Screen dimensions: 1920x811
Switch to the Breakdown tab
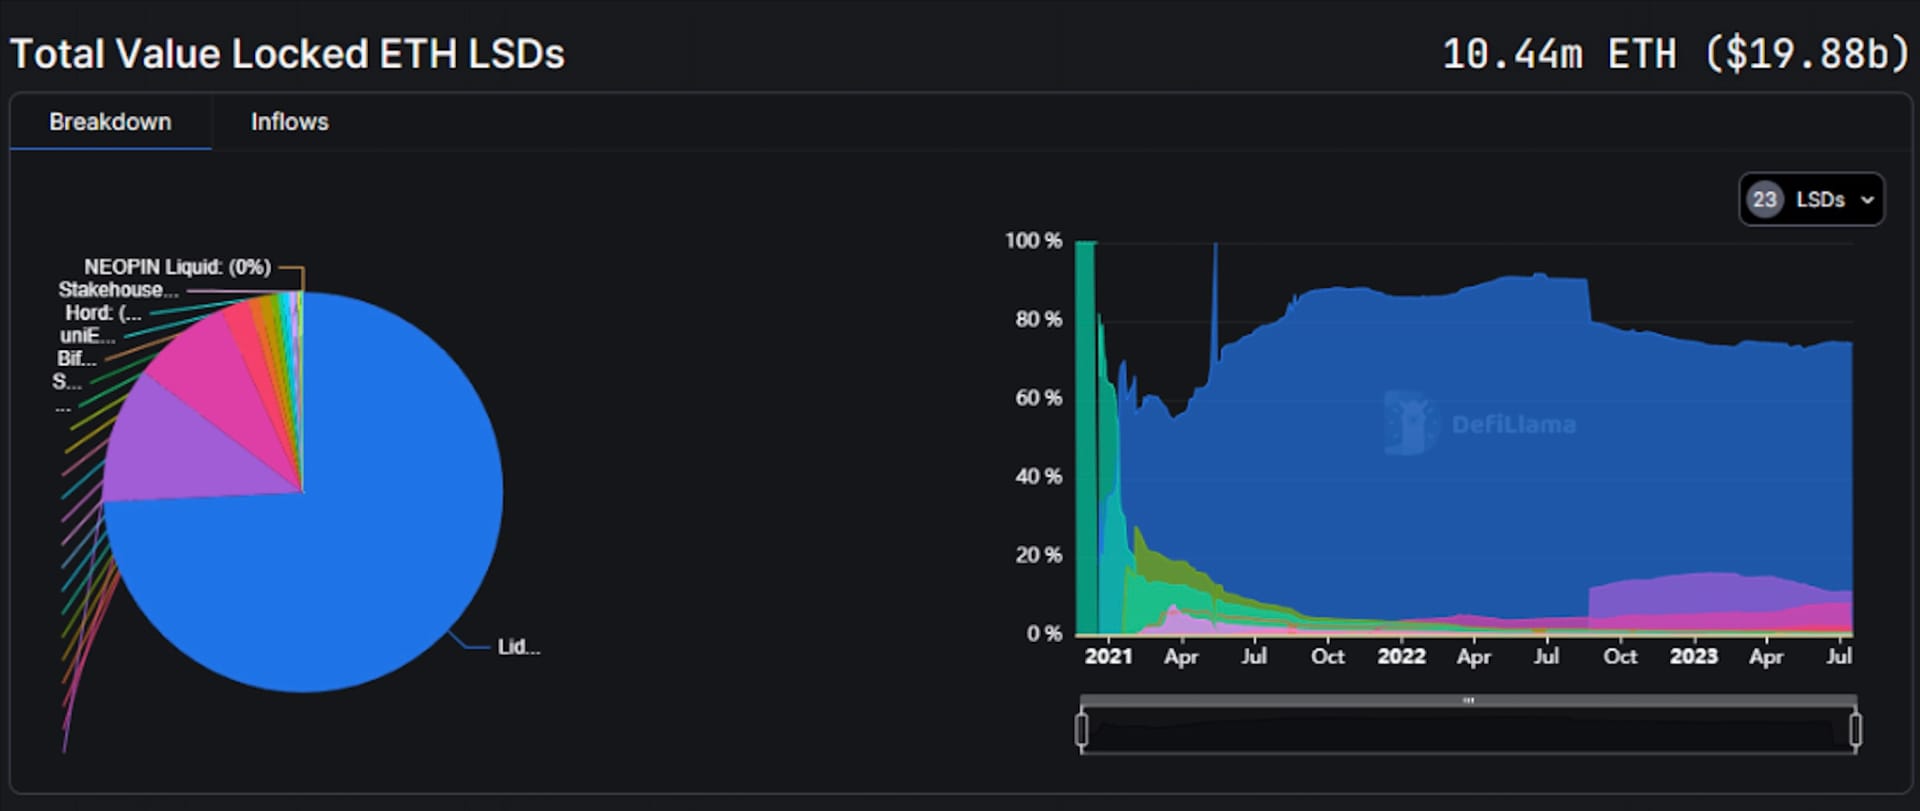pyautogui.click(x=110, y=122)
